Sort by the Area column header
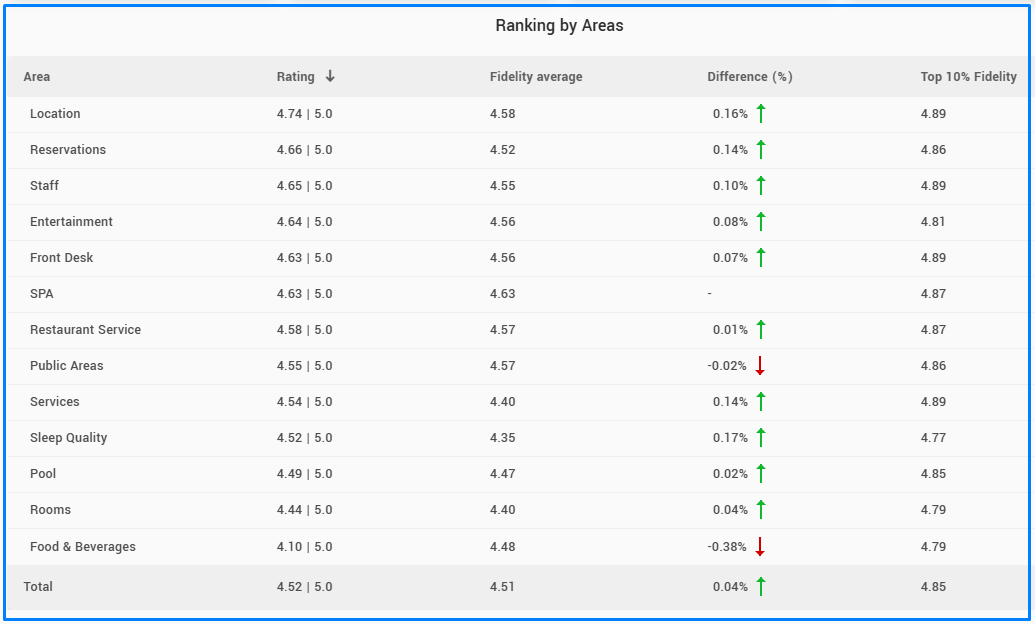1035x624 pixels. point(36,77)
